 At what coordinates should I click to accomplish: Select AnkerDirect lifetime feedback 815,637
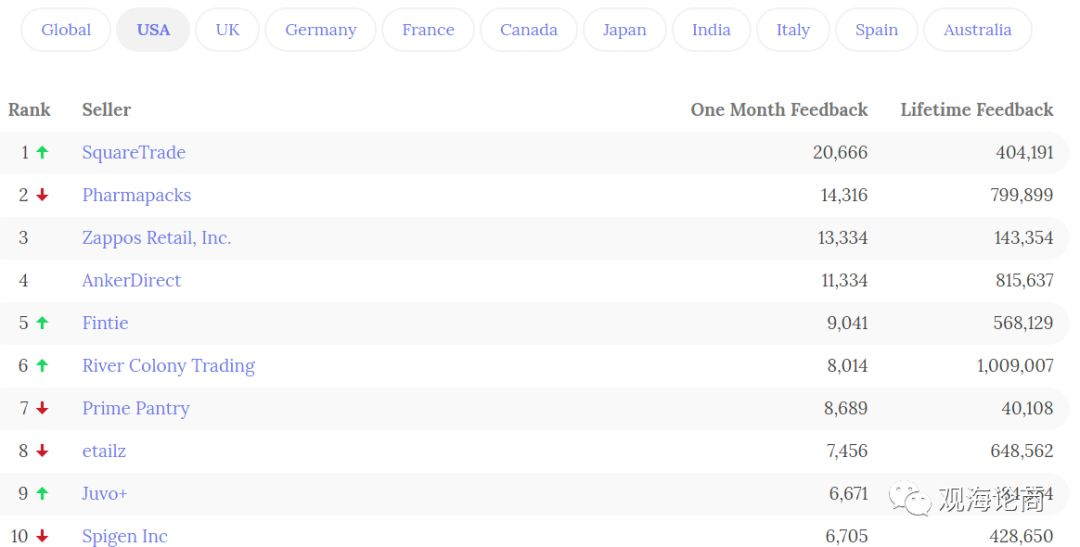1024,280
